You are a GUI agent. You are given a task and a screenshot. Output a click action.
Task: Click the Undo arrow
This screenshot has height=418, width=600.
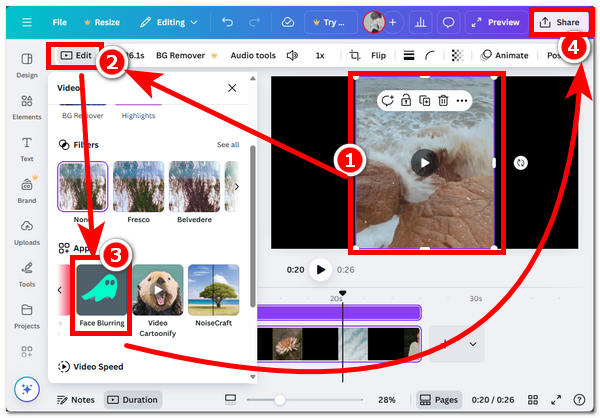click(x=228, y=21)
